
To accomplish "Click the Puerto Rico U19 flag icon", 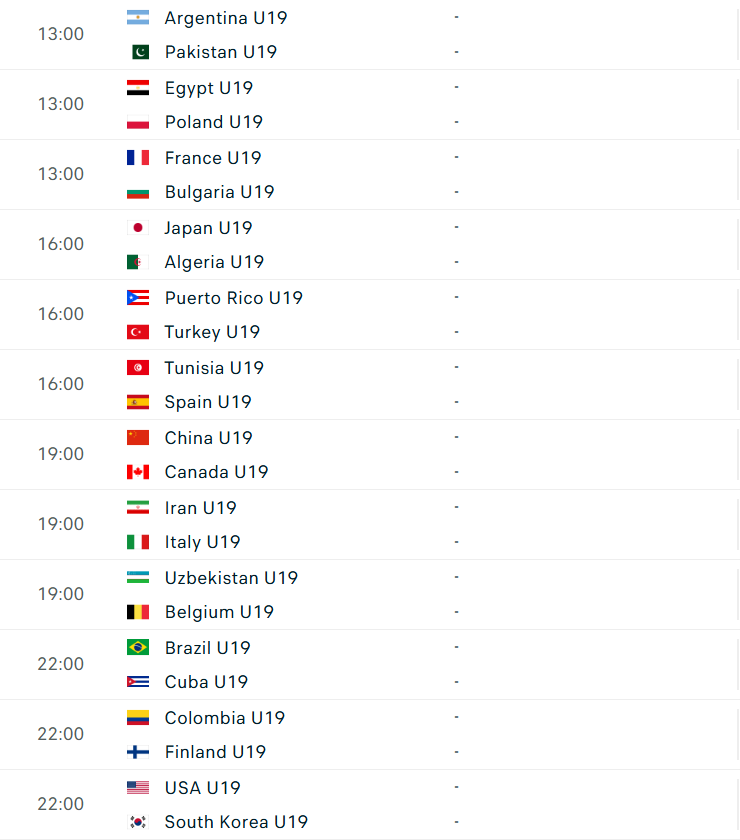I will point(138,298).
